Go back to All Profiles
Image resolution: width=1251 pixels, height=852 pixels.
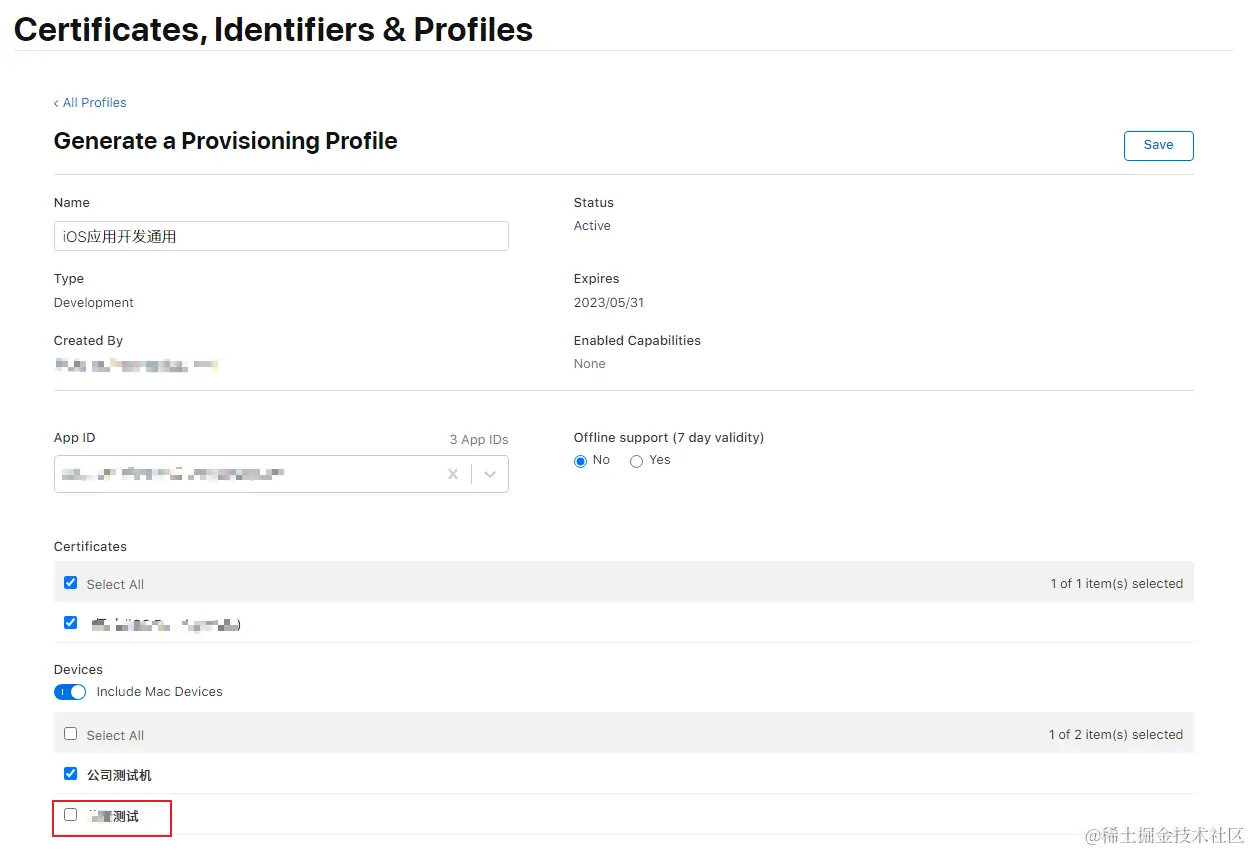(90, 103)
